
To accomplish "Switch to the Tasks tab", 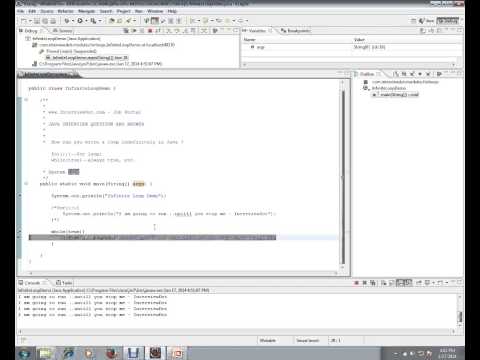I will point(64,283).
